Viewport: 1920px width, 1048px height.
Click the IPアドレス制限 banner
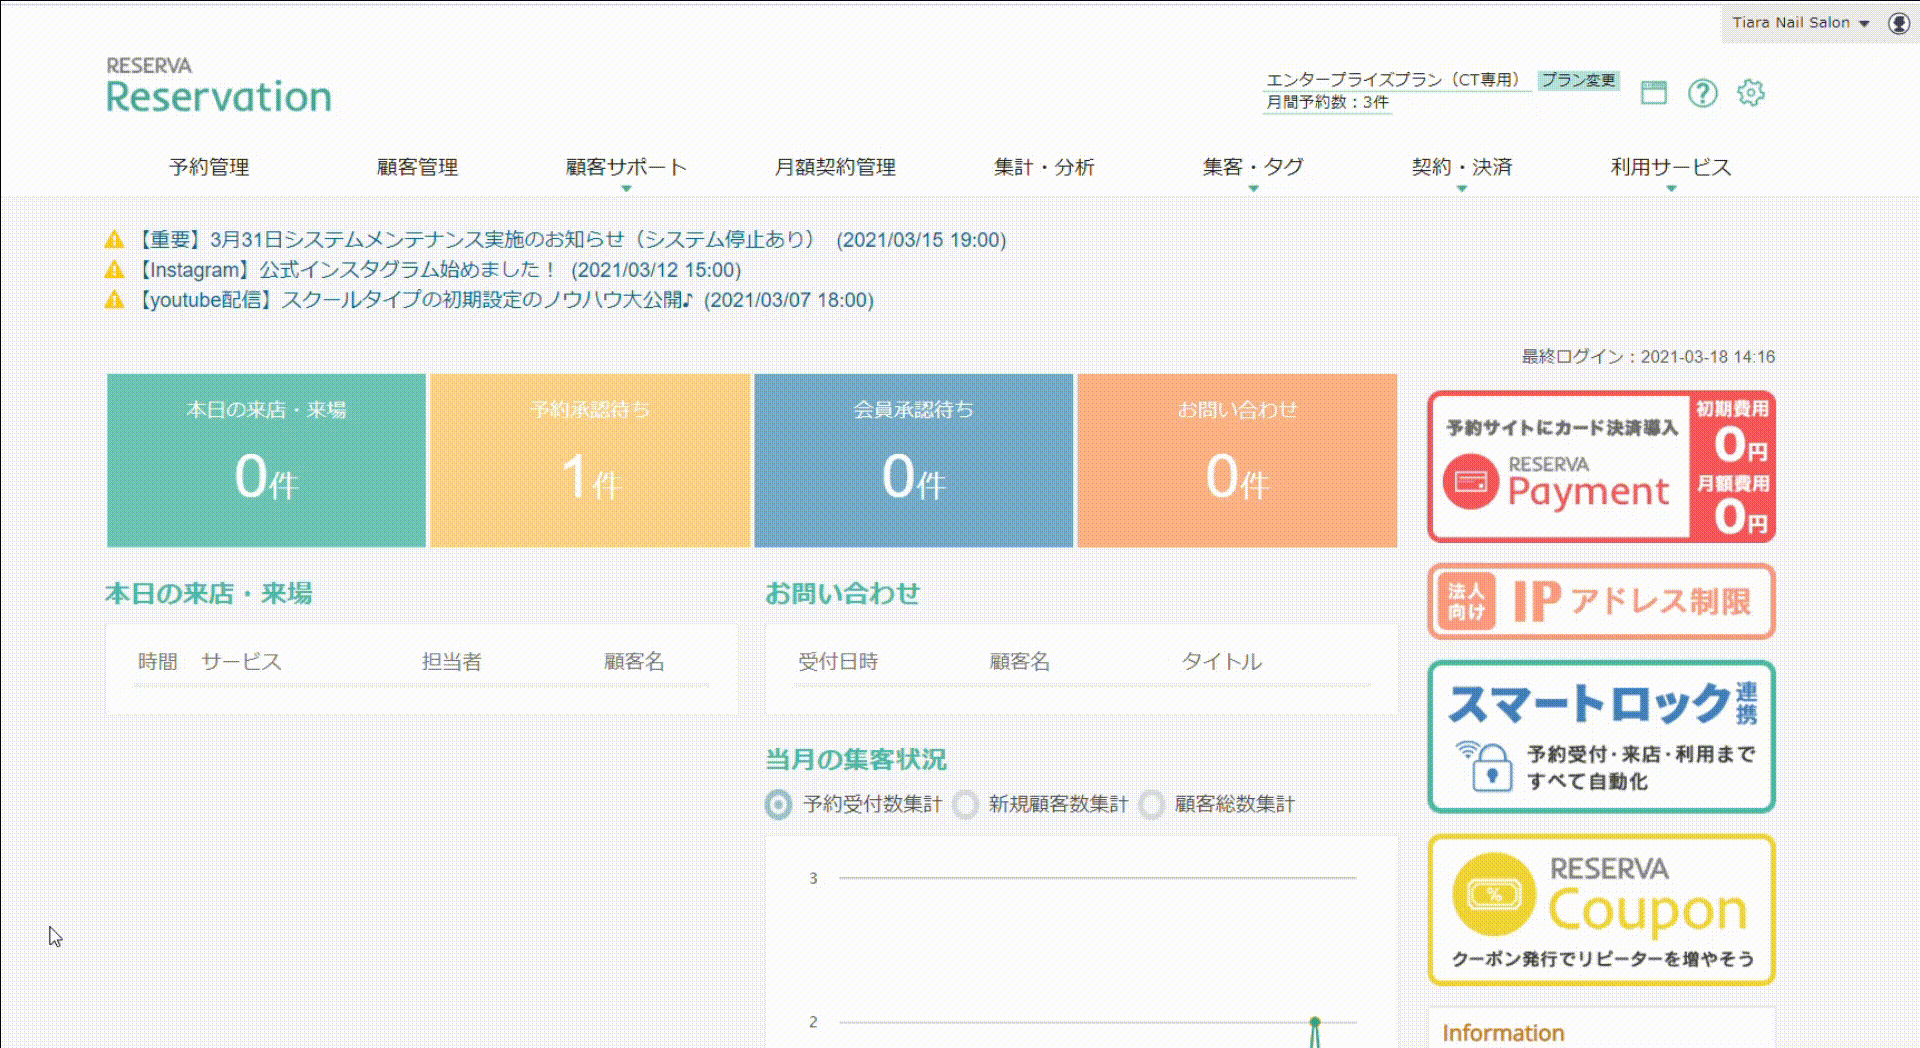[x=1601, y=601]
